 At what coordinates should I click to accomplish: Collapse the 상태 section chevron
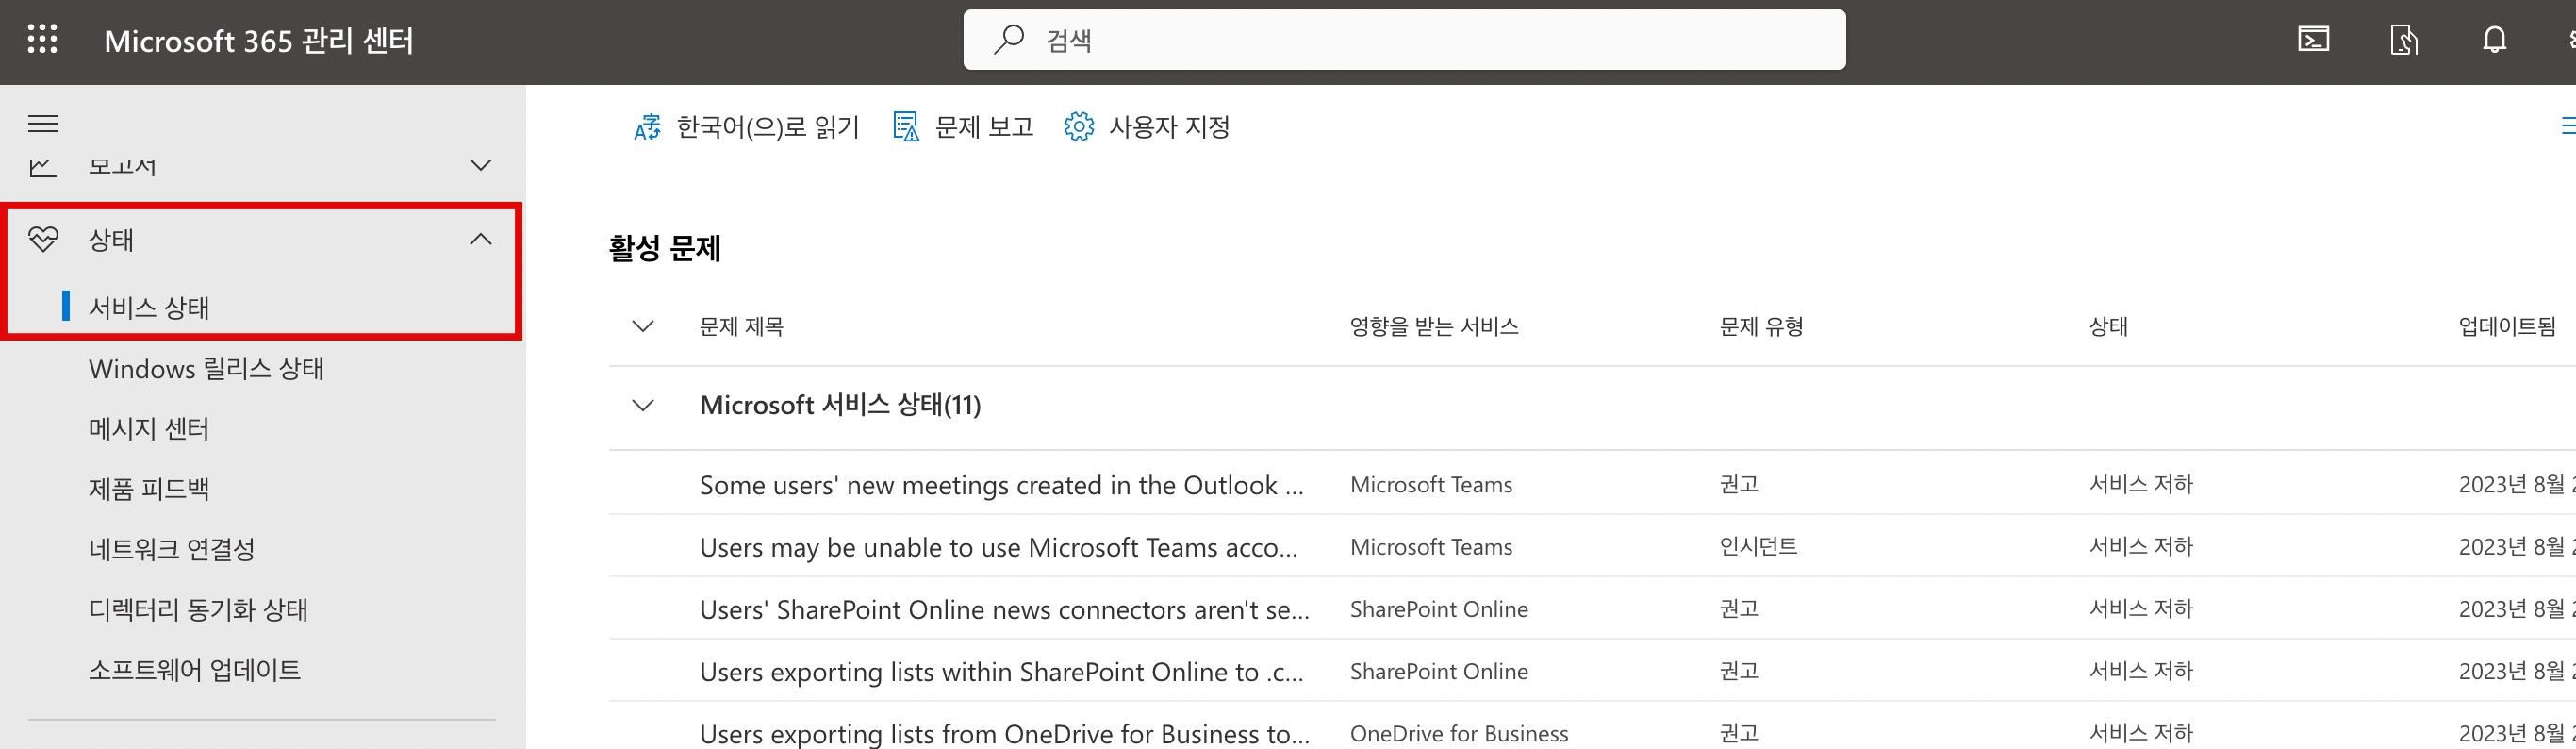click(x=481, y=239)
